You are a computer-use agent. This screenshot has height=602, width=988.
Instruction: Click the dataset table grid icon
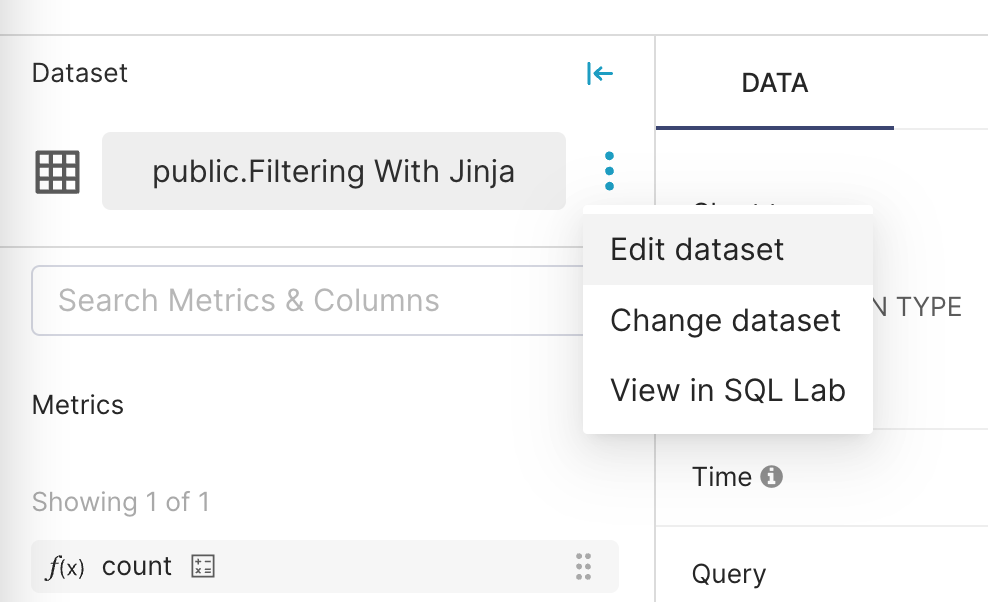(57, 172)
